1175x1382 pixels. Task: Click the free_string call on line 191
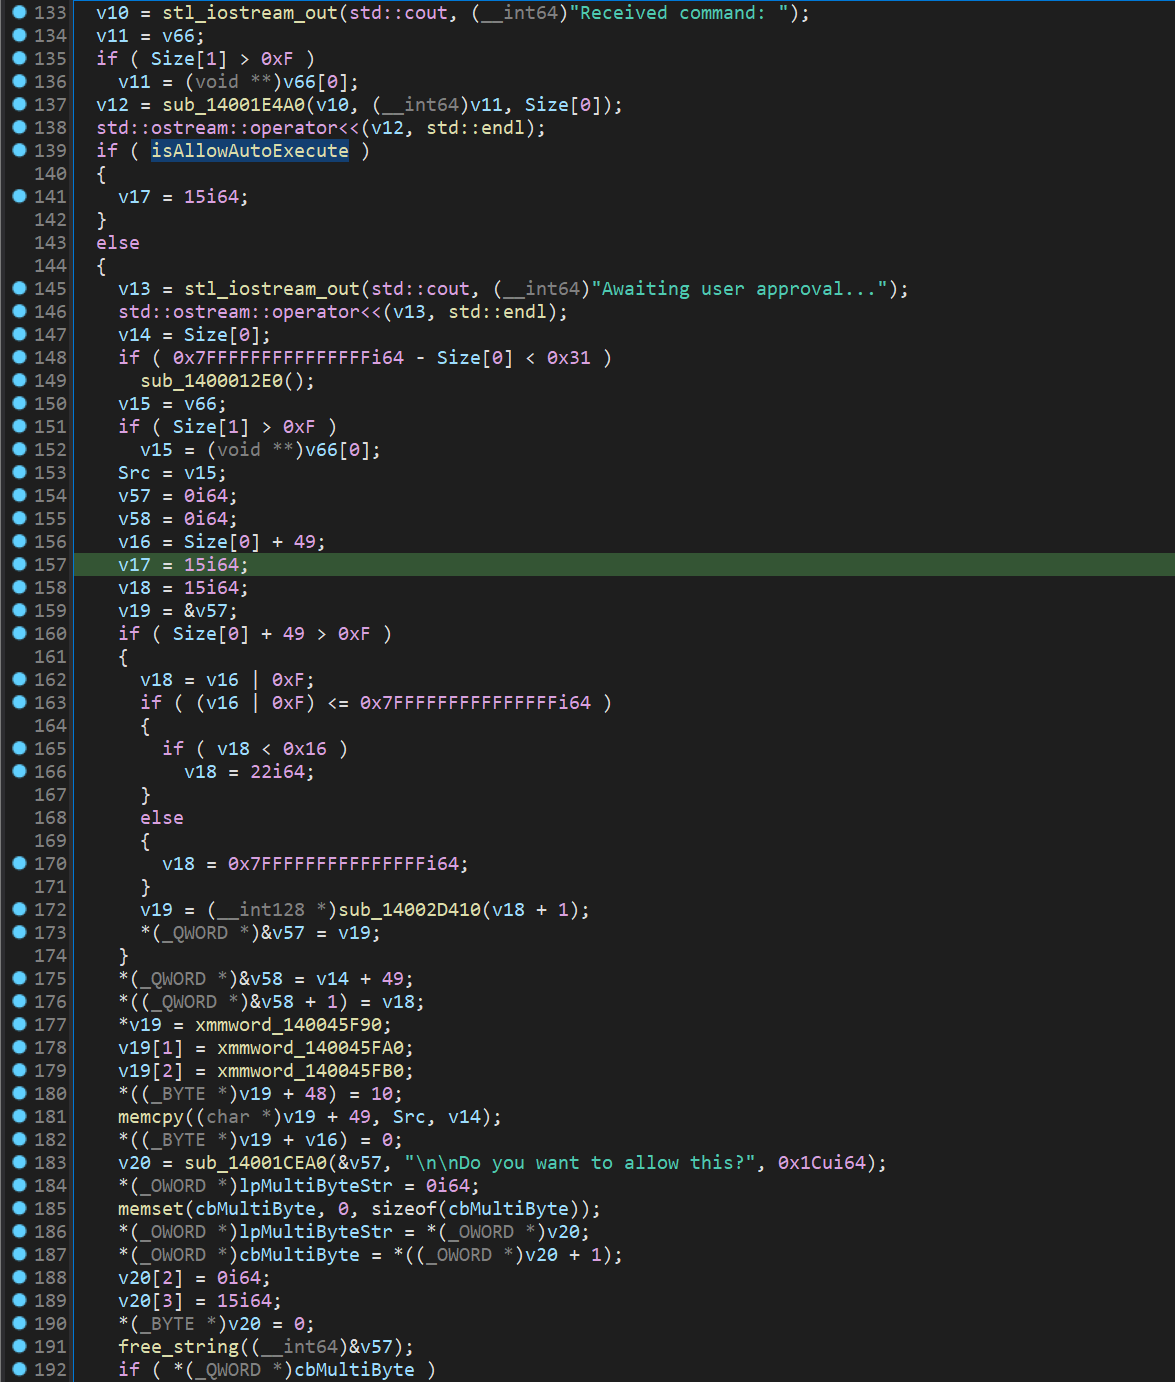(178, 1346)
